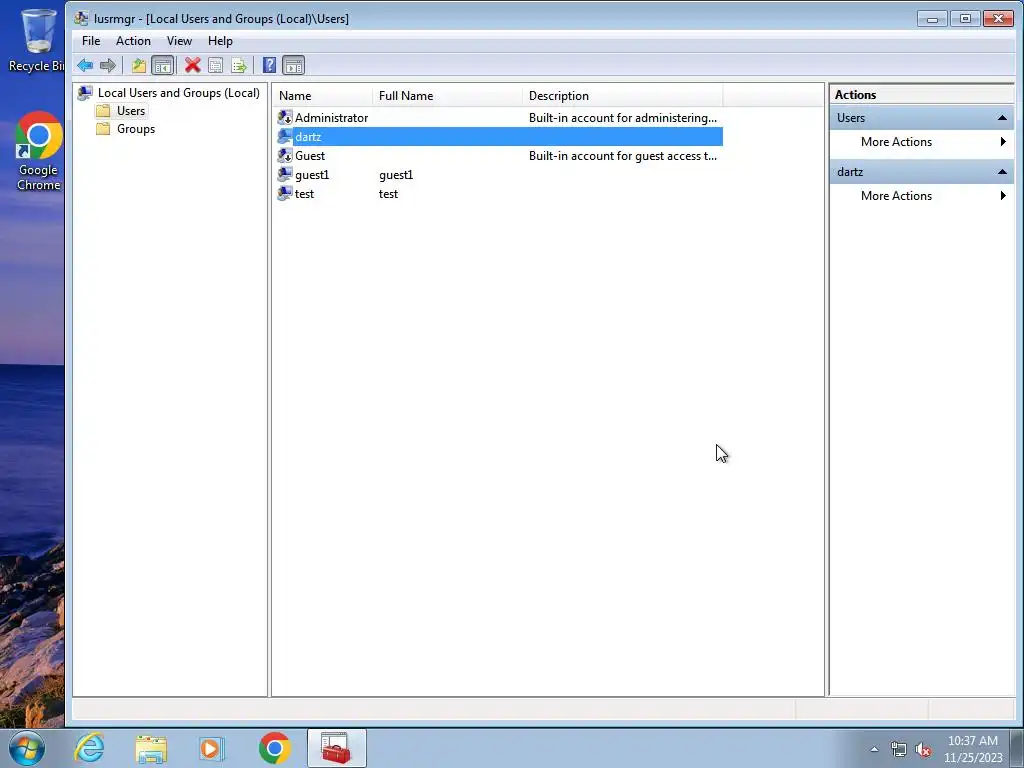Select the Users folder in the tree
The height and width of the screenshot is (768, 1024).
pyautogui.click(x=131, y=111)
